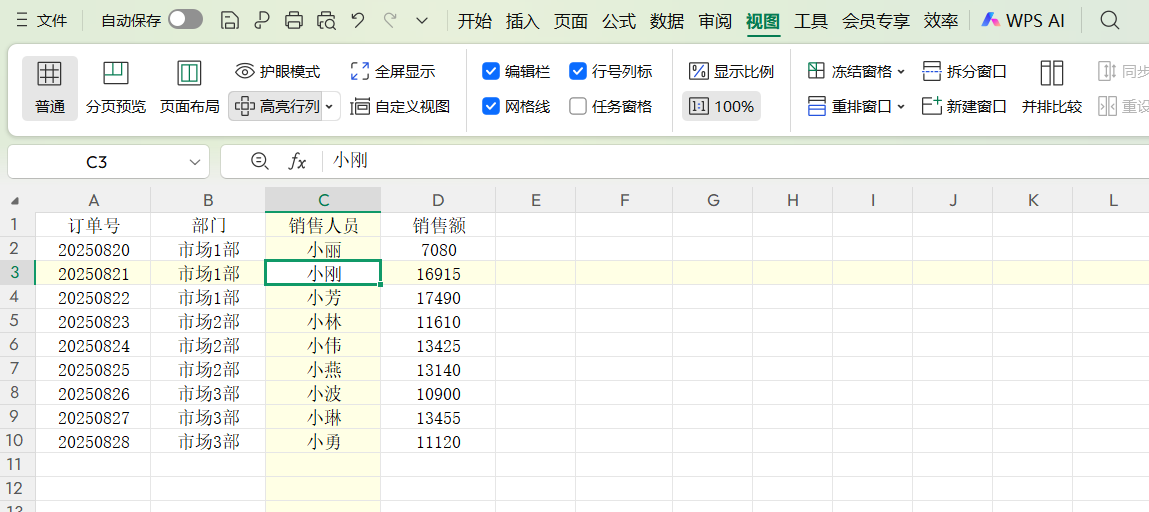Enable 护眼模式 eye protection

[278, 71]
